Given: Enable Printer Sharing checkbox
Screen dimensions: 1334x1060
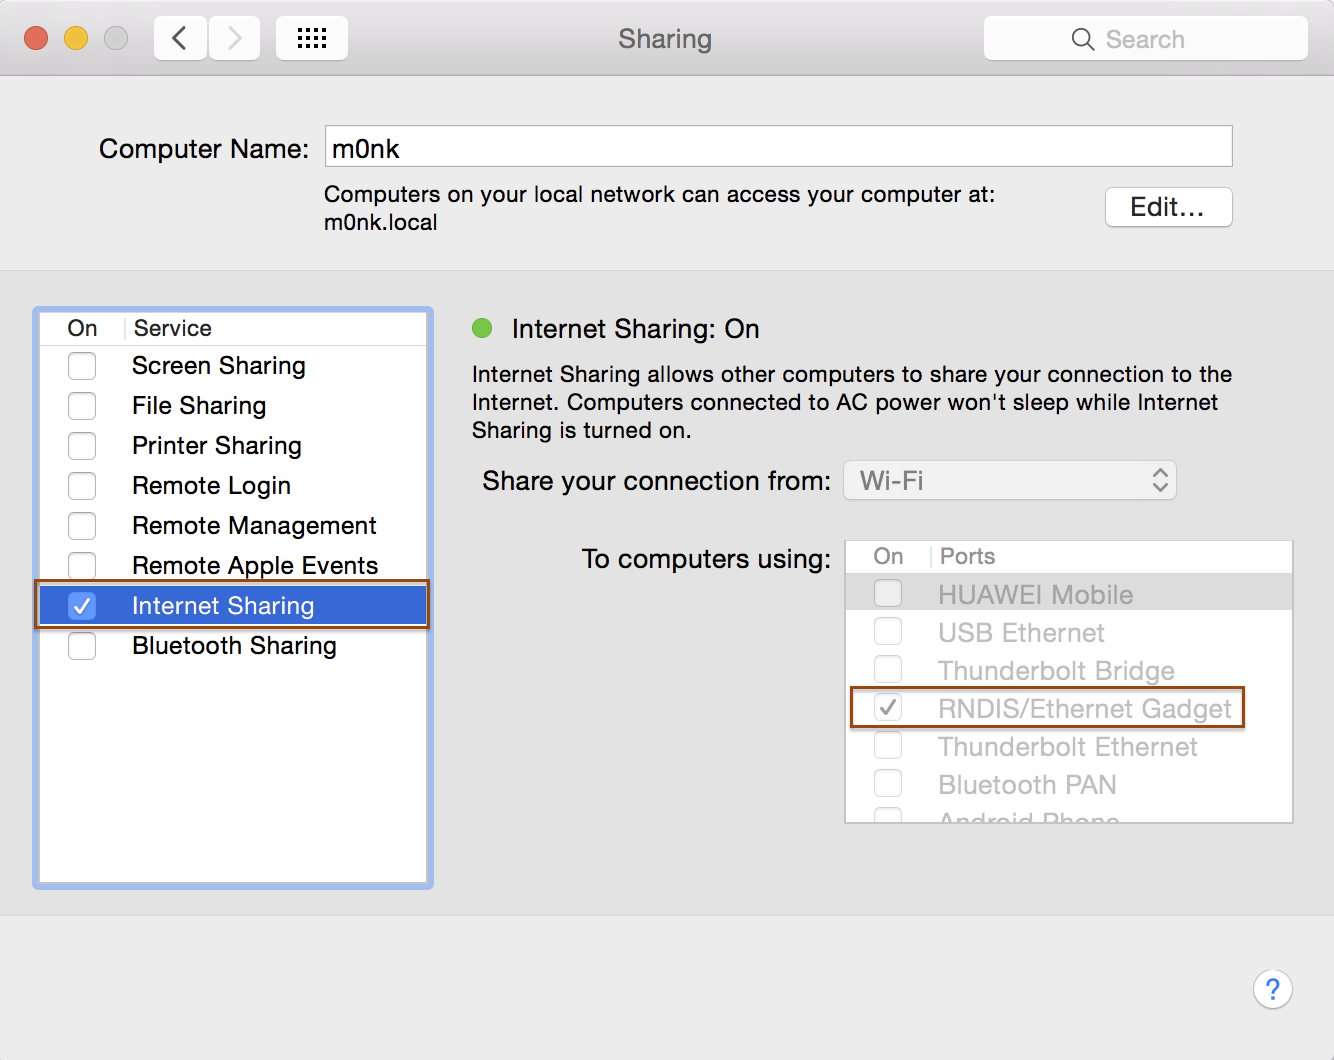Looking at the screenshot, I should (82, 446).
